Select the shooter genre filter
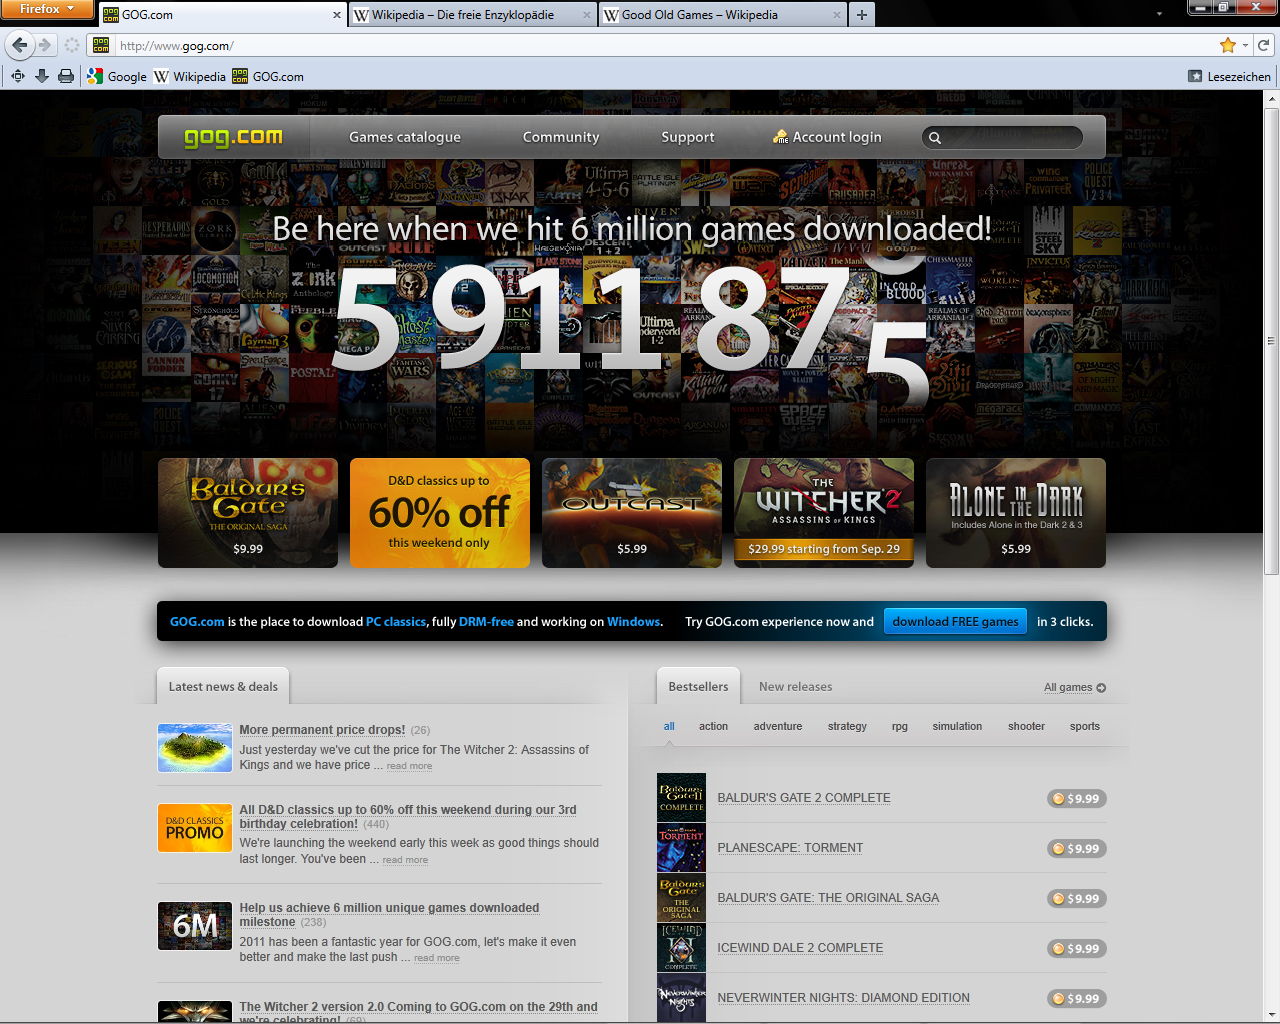Screen dimensions: 1280x1024 coord(1026,727)
